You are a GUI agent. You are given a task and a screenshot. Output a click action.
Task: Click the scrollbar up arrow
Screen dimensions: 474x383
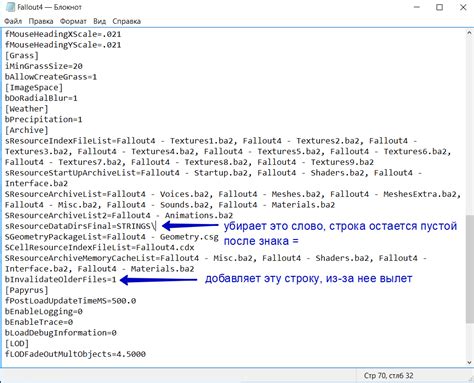pyautogui.click(x=469, y=33)
